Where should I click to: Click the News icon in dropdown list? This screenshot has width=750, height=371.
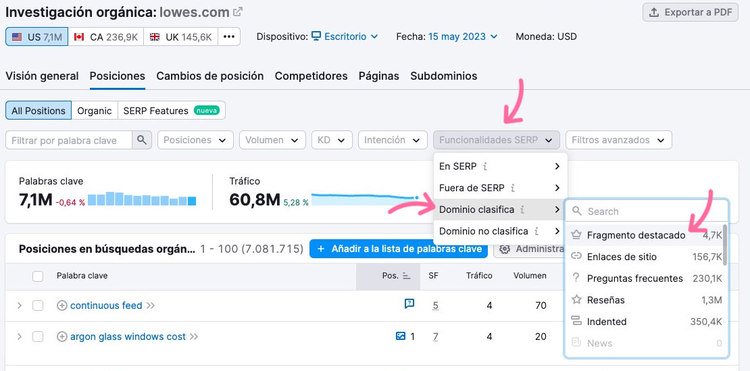[576, 343]
